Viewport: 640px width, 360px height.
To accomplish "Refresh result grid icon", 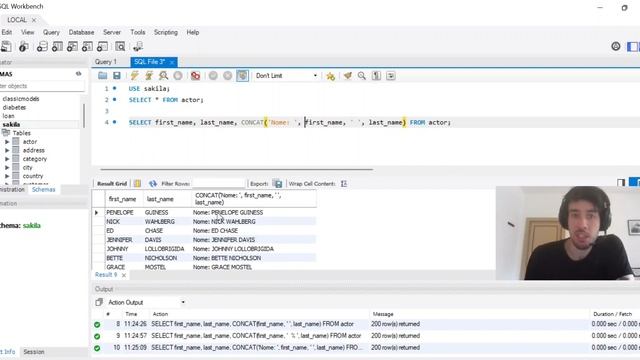I will coord(153,184).
